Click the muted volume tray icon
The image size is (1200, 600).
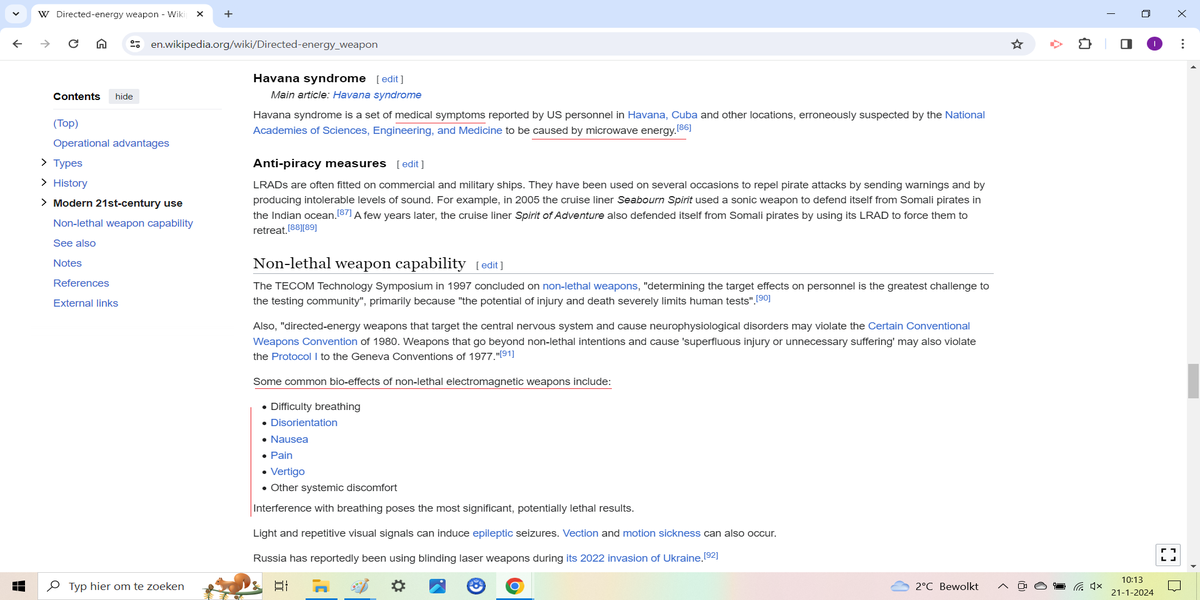tap(1097, 586)
